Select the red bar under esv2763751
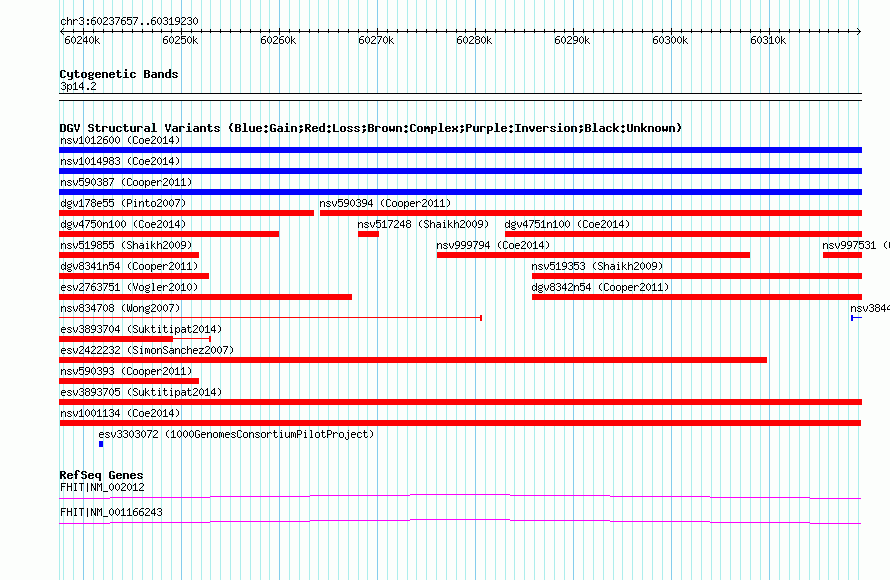Screen dimensions: 890x580 (x=205, y=297)
